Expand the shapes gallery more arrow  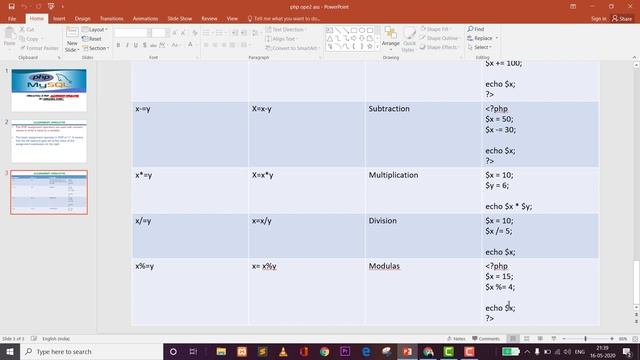[377, 47]
